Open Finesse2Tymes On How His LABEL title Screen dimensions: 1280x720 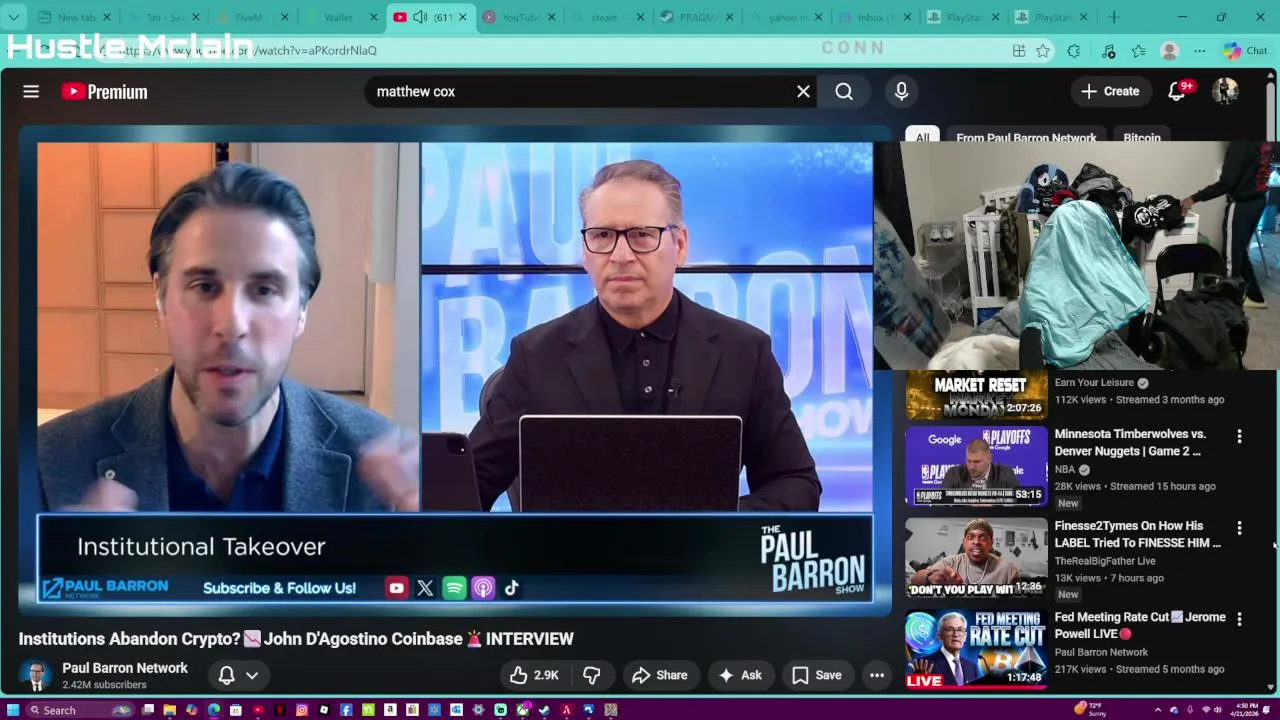click(x=1137, y=534)
